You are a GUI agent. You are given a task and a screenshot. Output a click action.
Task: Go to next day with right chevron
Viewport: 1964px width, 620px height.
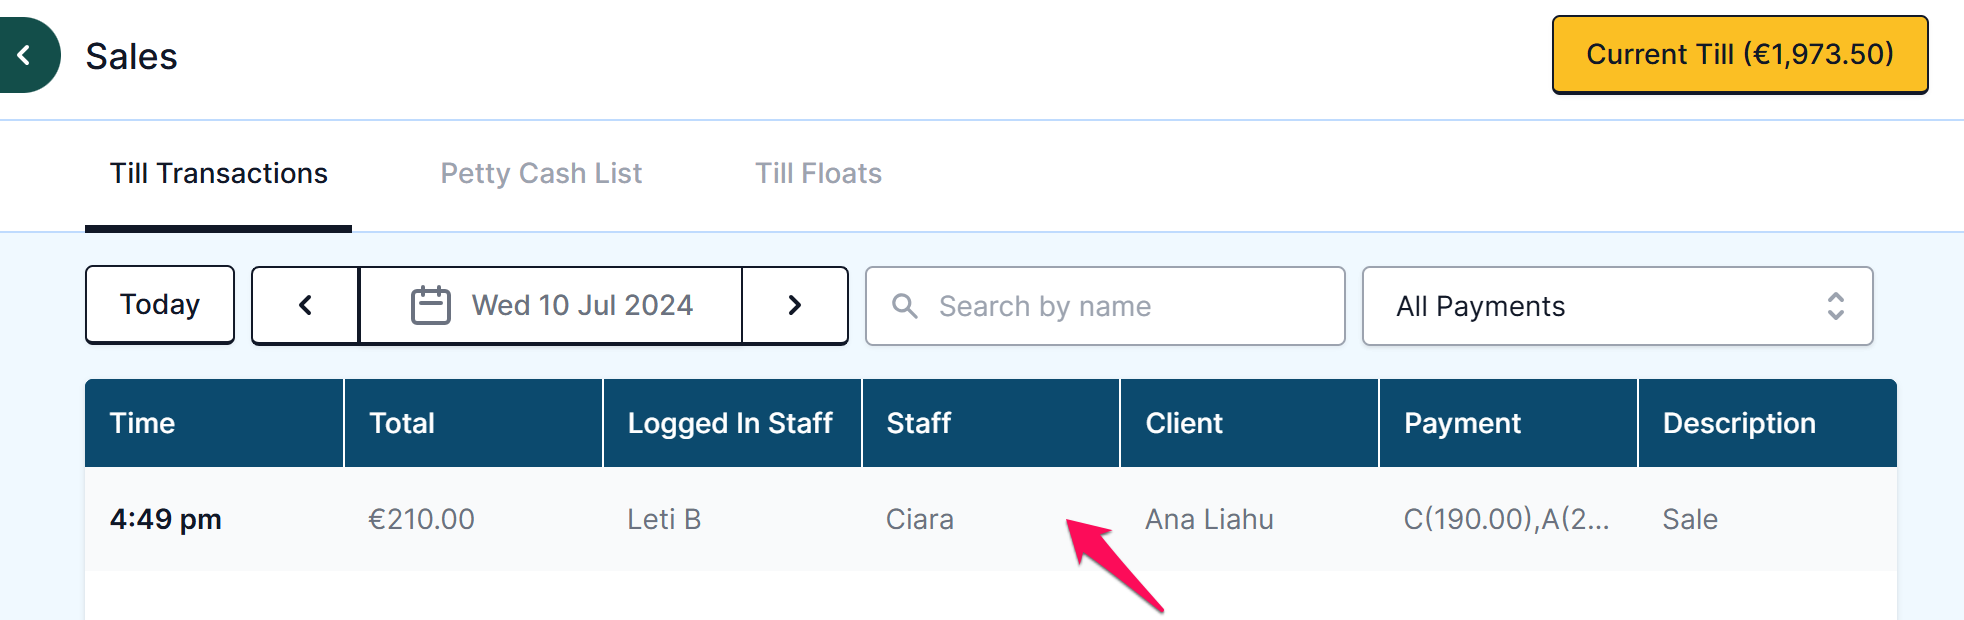[795, 305]
